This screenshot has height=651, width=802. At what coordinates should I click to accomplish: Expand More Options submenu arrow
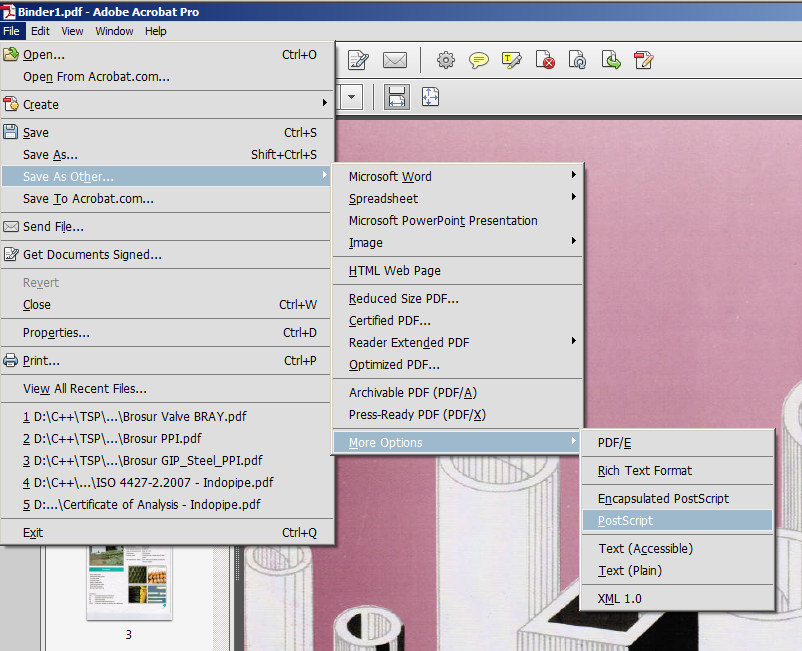coord(574,441)
